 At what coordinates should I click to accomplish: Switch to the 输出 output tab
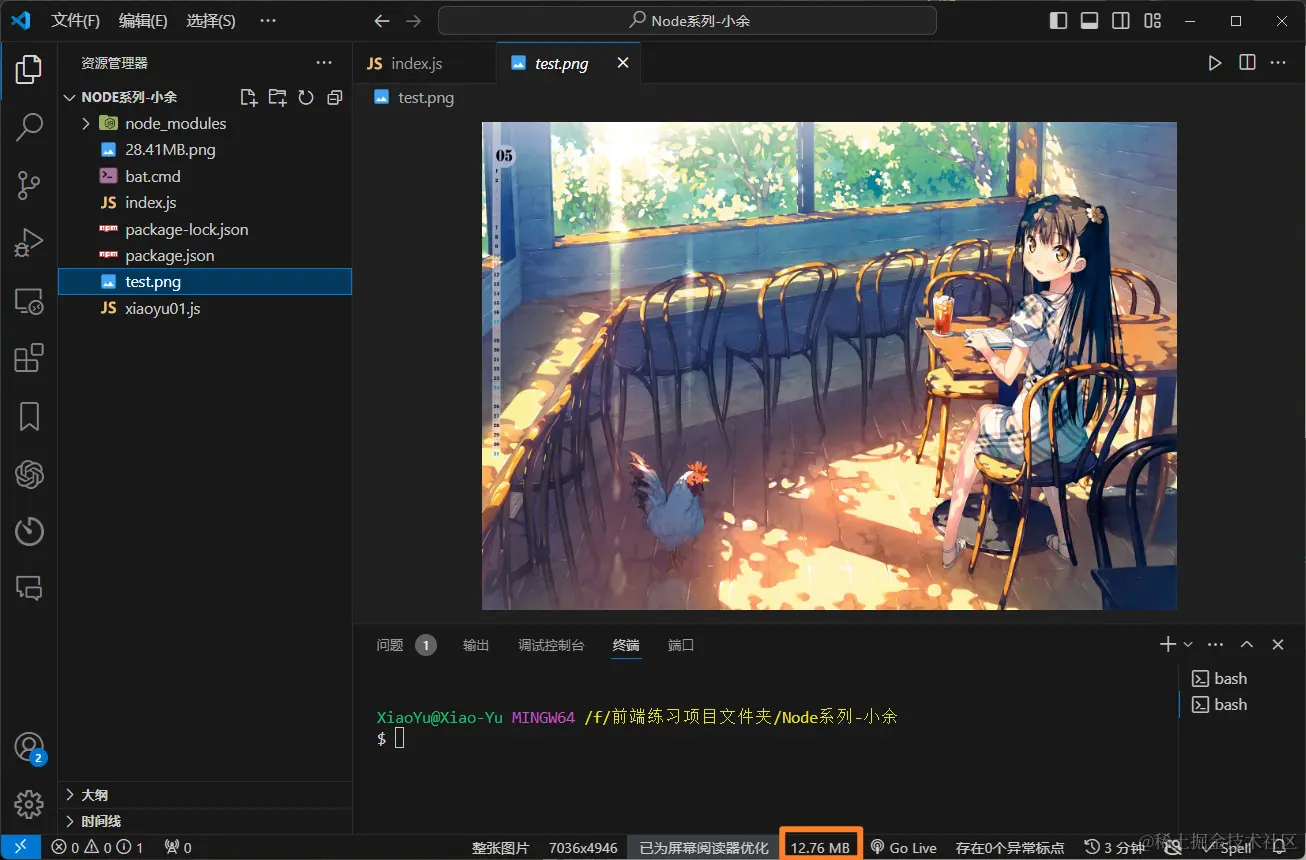coord(476,645)
